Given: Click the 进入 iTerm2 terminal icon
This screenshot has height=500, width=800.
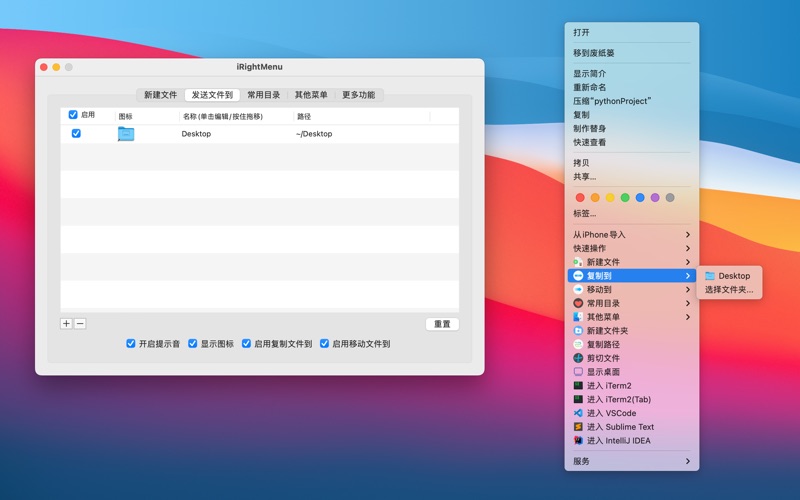Looking at the screenshot, I should (x=578, y=386).
